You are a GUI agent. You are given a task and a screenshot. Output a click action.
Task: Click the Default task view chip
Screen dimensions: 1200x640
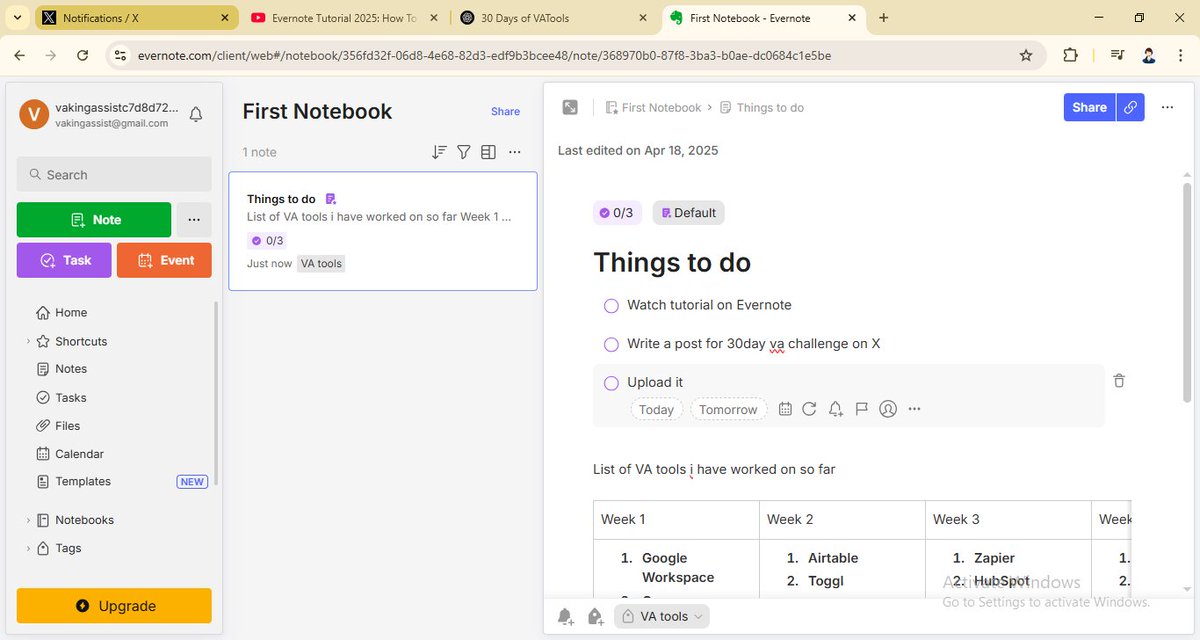pos(688,212)
